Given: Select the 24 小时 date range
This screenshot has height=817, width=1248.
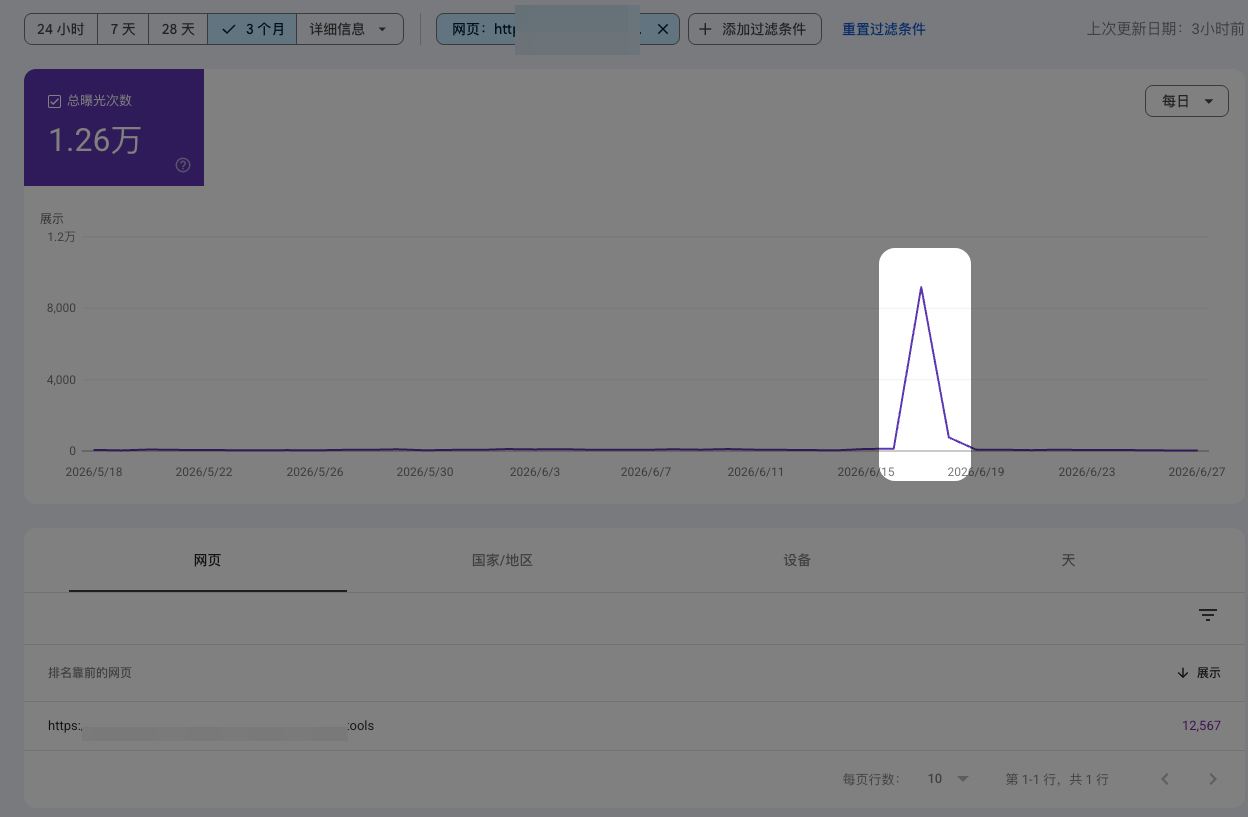Looking at the screenshot, I should tap(61, 29).
